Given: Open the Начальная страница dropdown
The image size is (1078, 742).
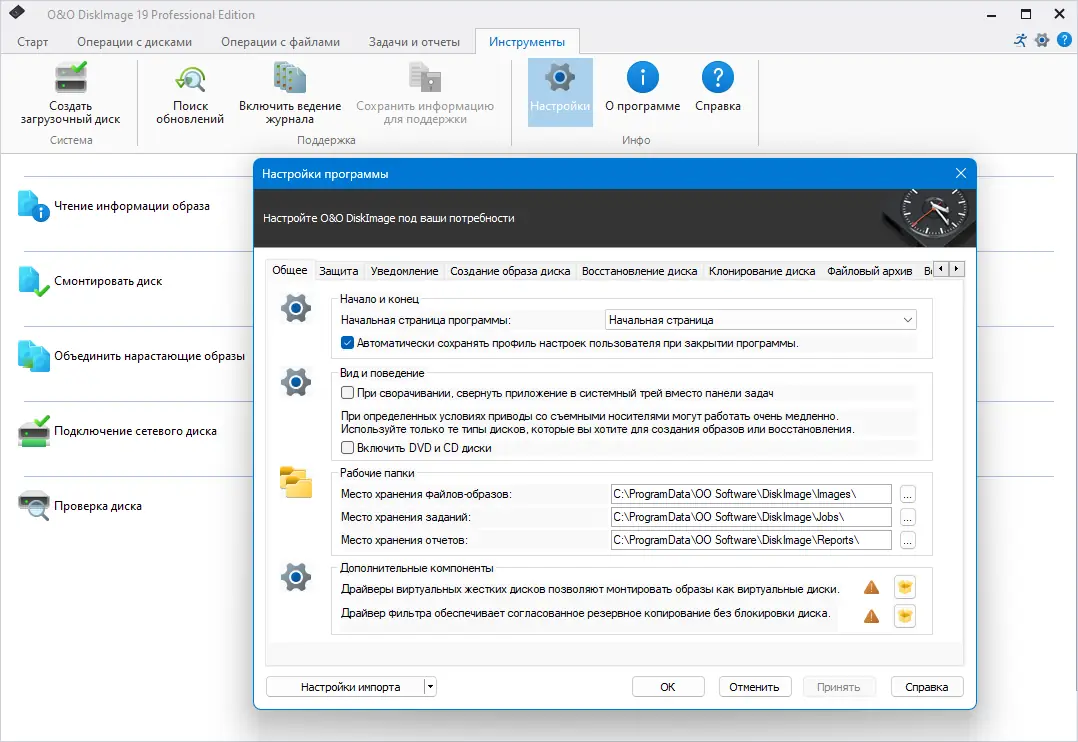Looking at the screenshot, I should pos(907,318).
